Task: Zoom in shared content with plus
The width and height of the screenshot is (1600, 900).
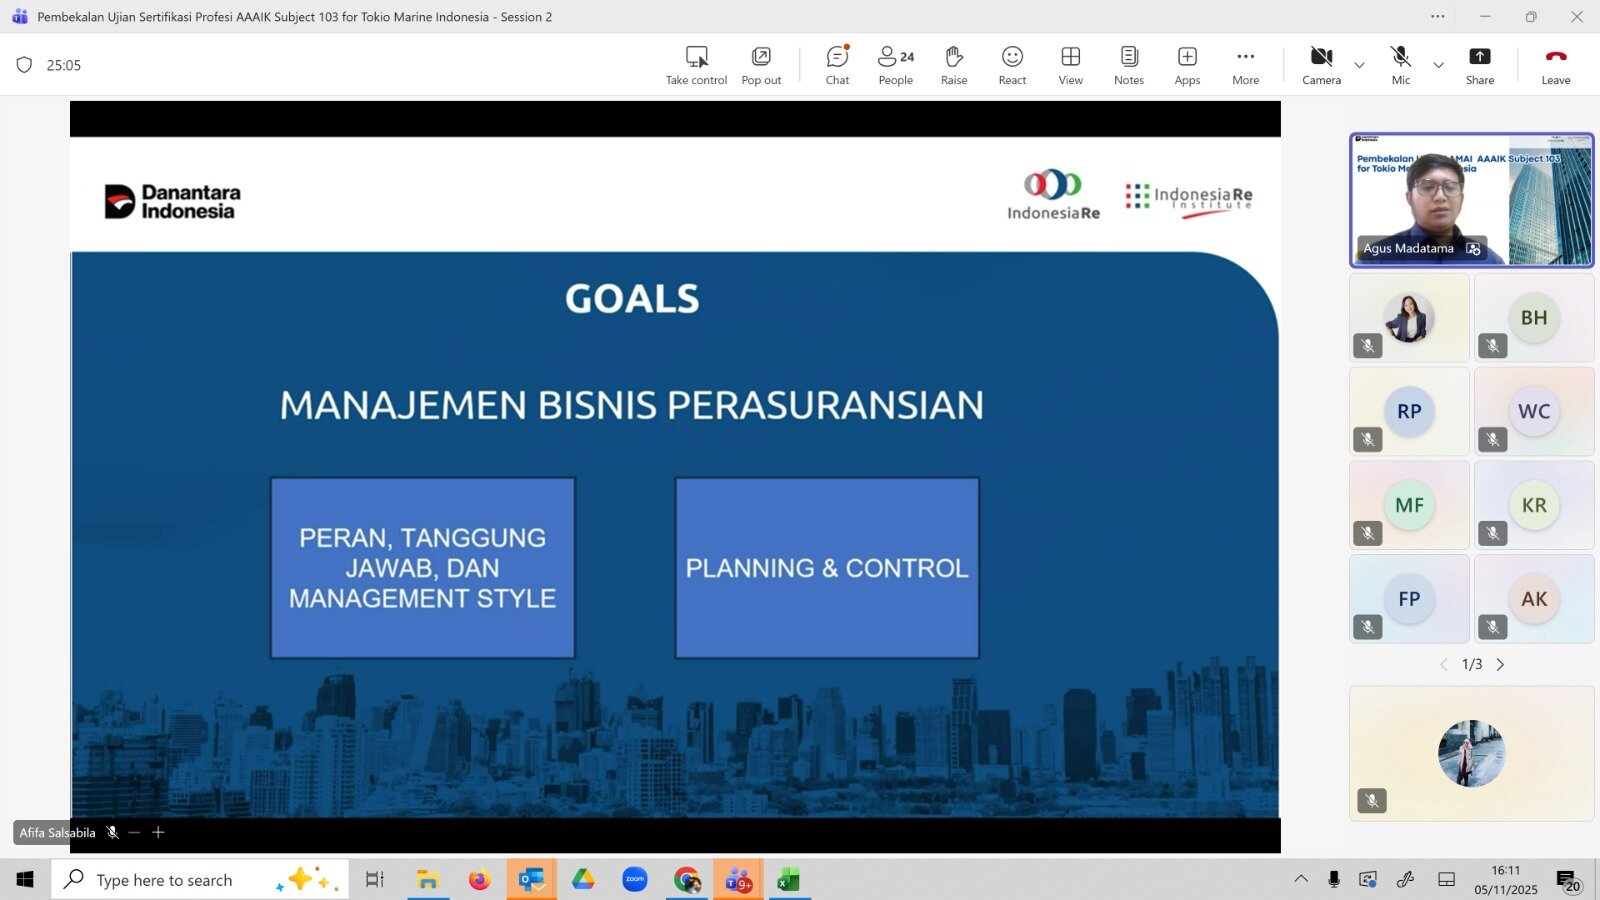Action: (x=158, y=832)
